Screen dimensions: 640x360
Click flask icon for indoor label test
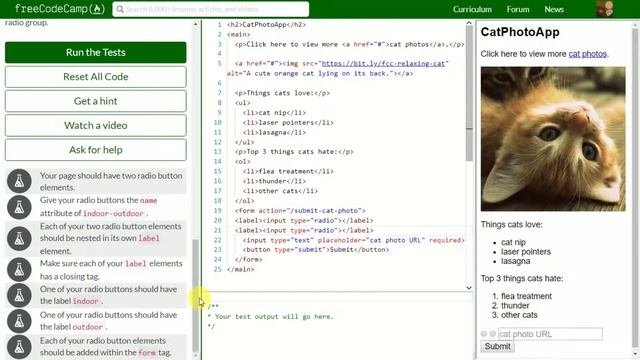pyautogui.click(x=19, y=295)
